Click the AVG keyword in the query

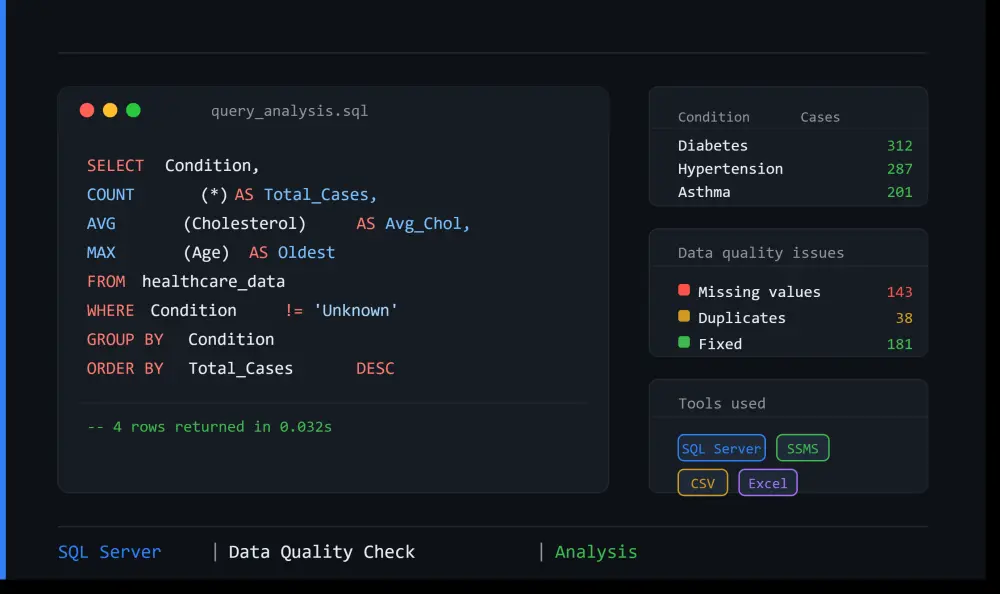pos(101,224)
